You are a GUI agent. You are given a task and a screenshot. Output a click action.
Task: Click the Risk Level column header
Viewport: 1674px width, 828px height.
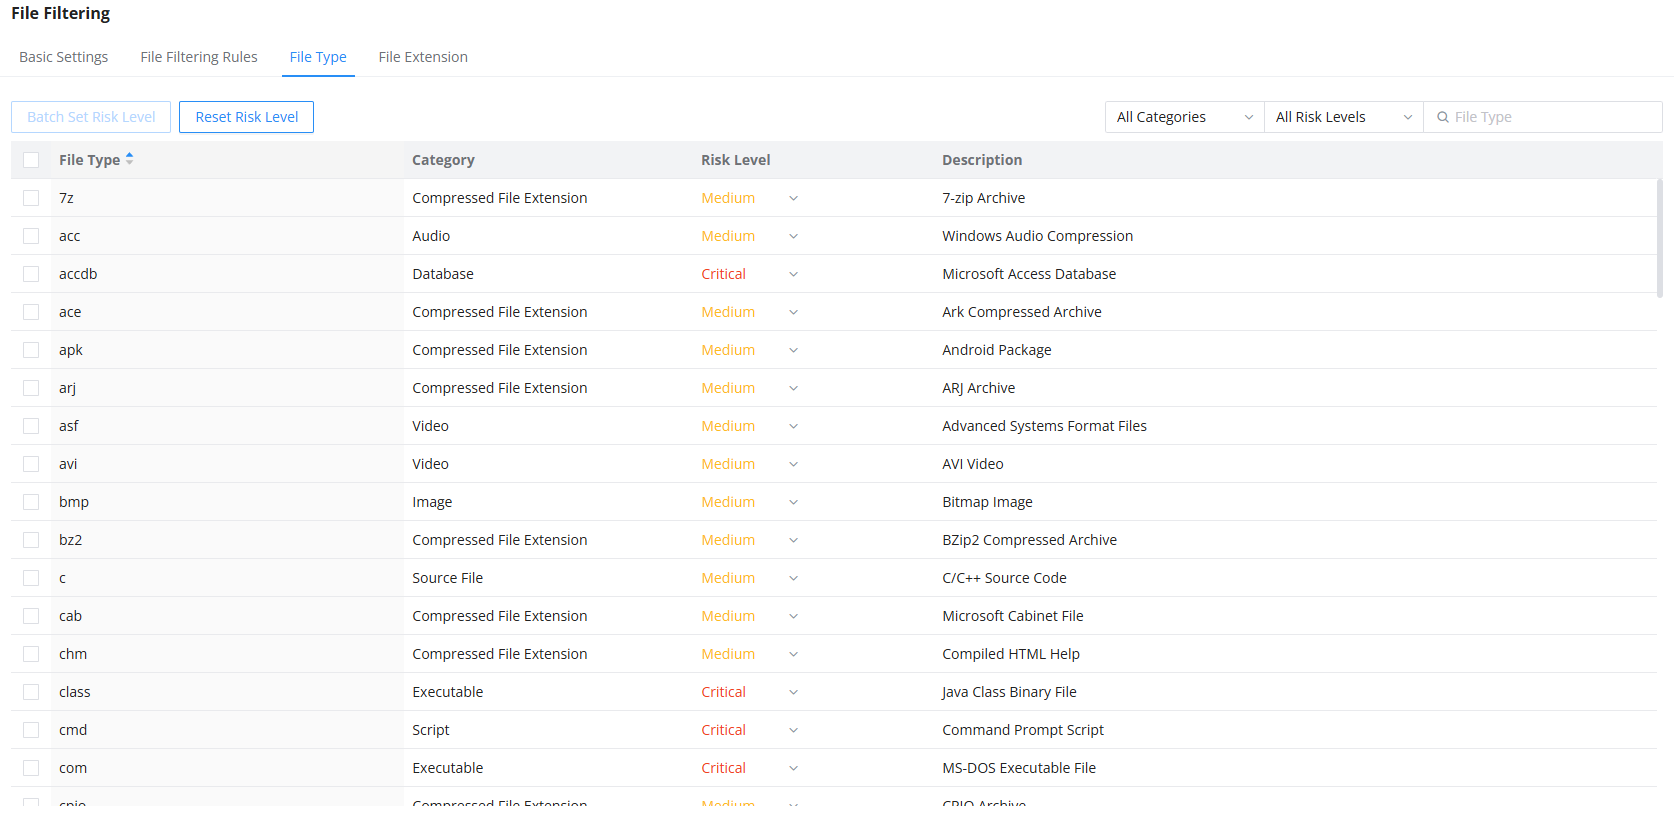(x=736, y=160)
